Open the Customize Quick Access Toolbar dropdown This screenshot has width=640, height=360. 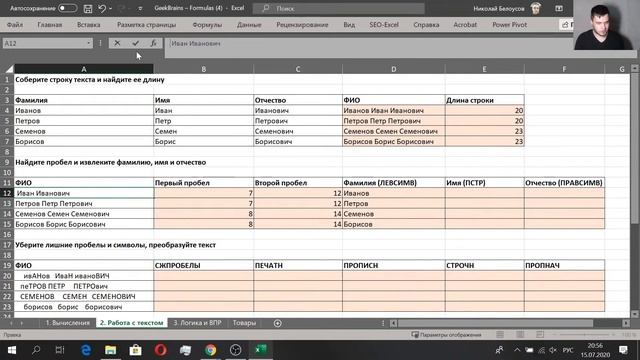pos(140,9)
